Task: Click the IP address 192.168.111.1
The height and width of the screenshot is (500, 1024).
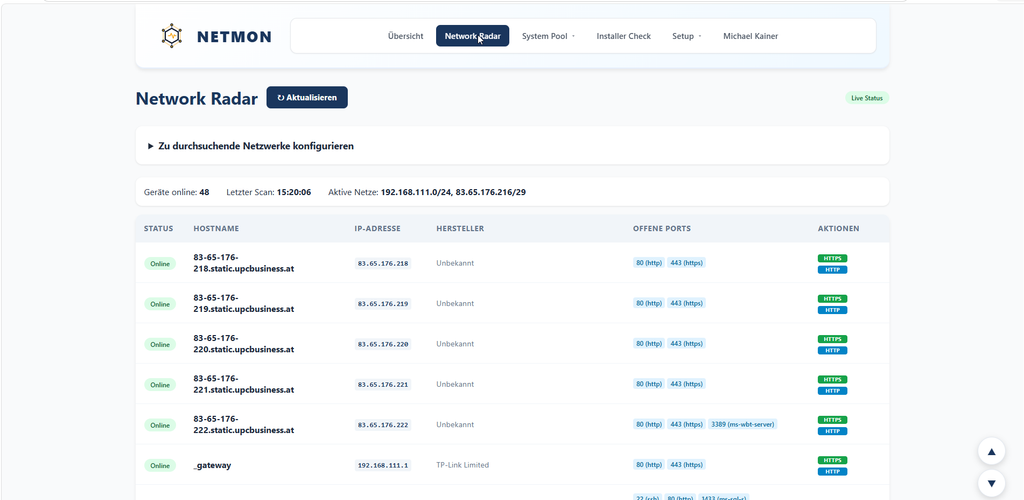Action: coord(383,465)
